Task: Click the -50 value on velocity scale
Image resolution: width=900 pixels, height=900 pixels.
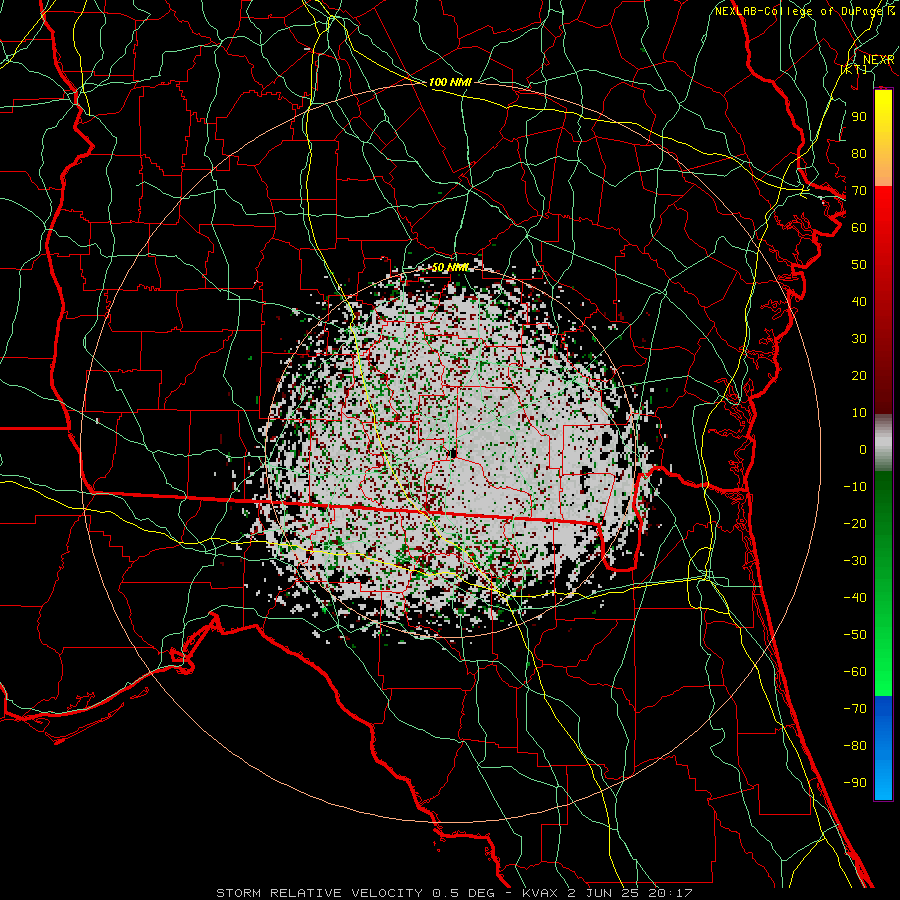Action: click(x=855, y=635)
